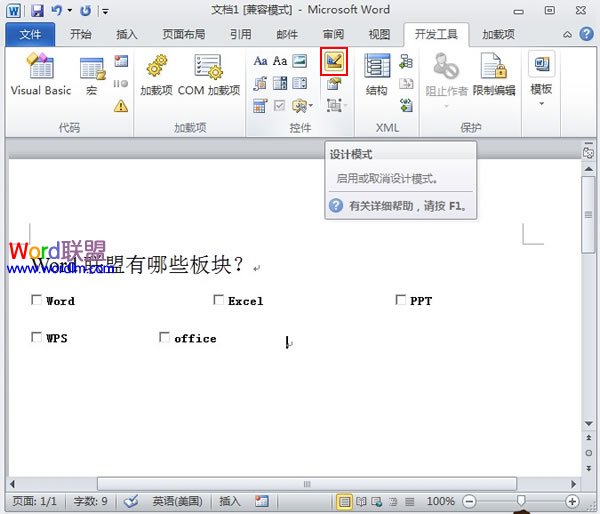Check the Word checkbox
This screenshot has width=600, height=514.
point(36,300)
